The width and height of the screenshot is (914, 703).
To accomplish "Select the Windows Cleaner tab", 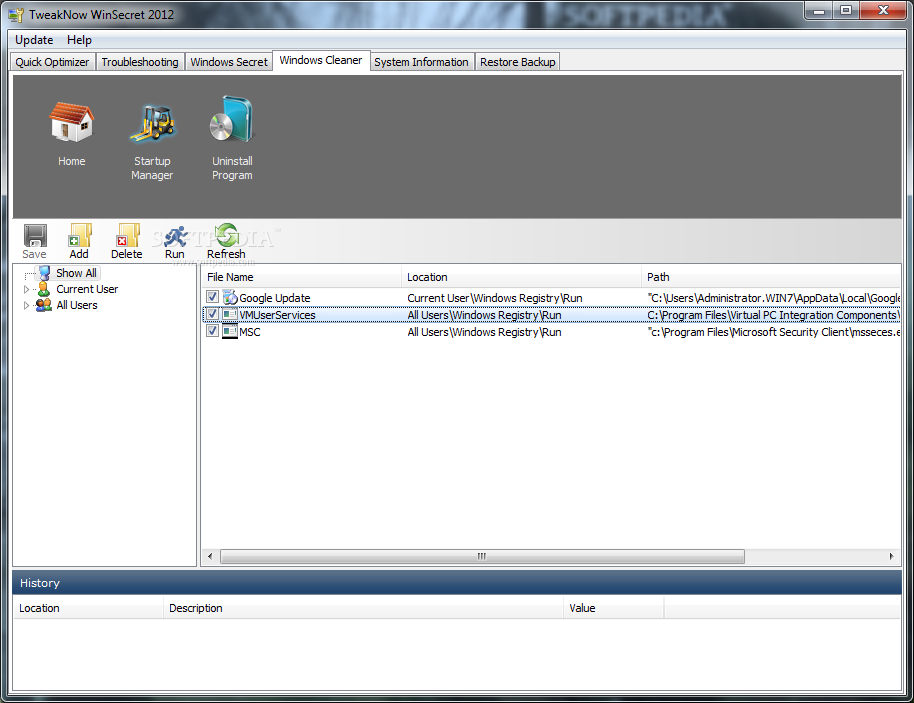I will (321, 60).
